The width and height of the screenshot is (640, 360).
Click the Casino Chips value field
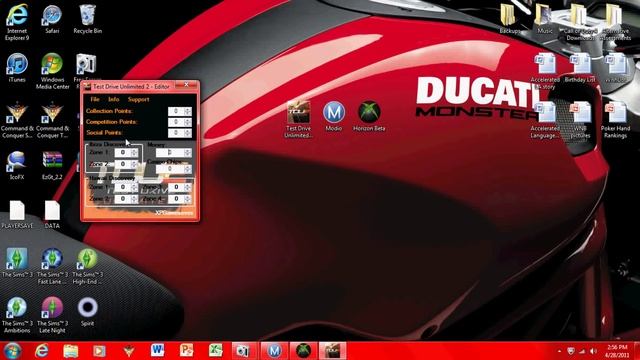tap(170, 169)
